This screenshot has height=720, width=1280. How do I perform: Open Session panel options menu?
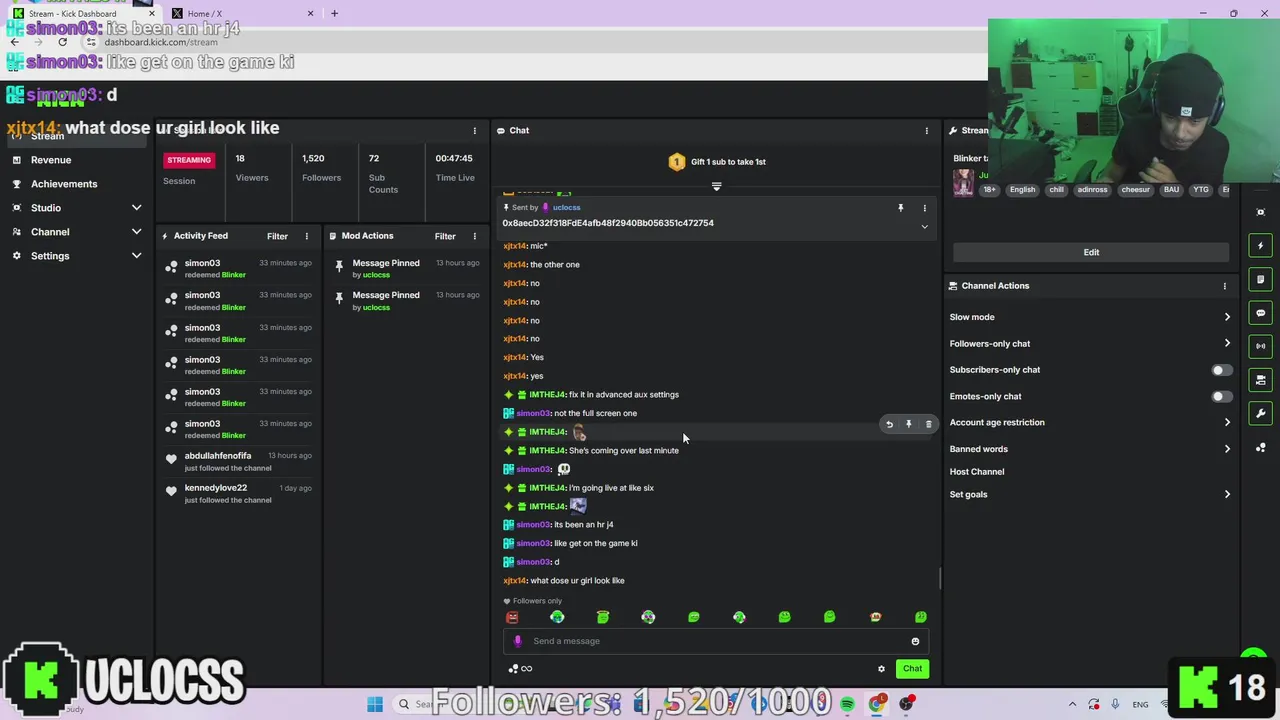pos(475,130)
